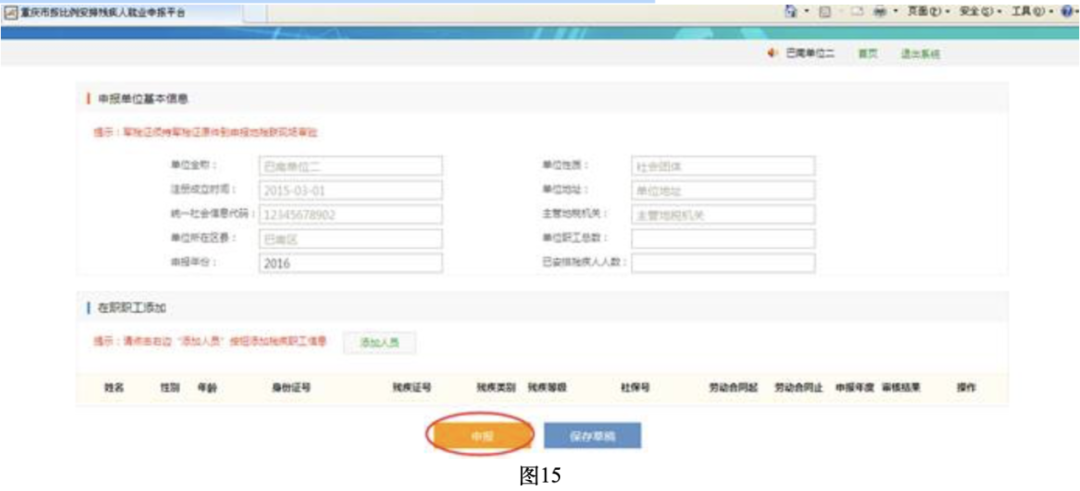Click the page icon in the browser tab

pyautogui.click(x=9, y=11)
